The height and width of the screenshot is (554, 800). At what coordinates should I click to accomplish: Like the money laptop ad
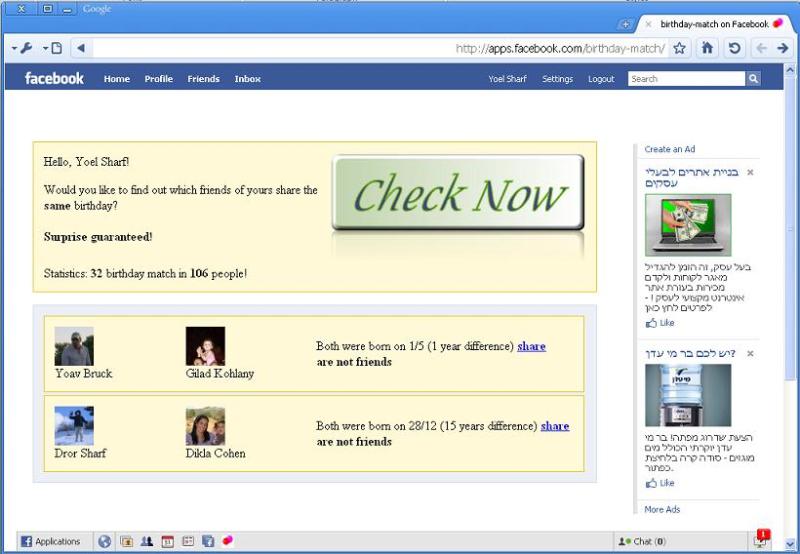[x=660, y=323]
